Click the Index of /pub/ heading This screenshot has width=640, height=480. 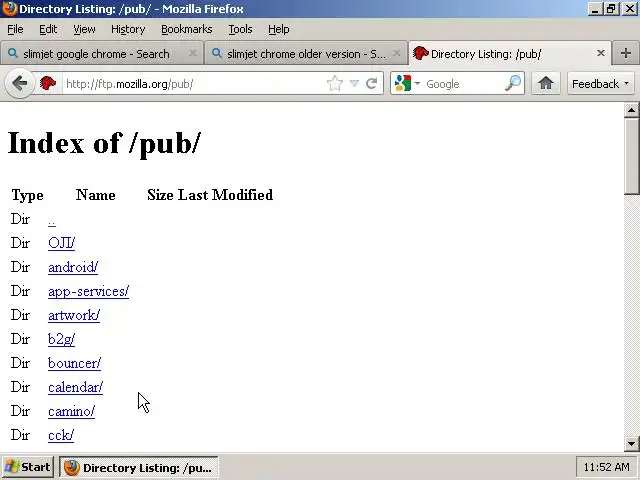104,143
